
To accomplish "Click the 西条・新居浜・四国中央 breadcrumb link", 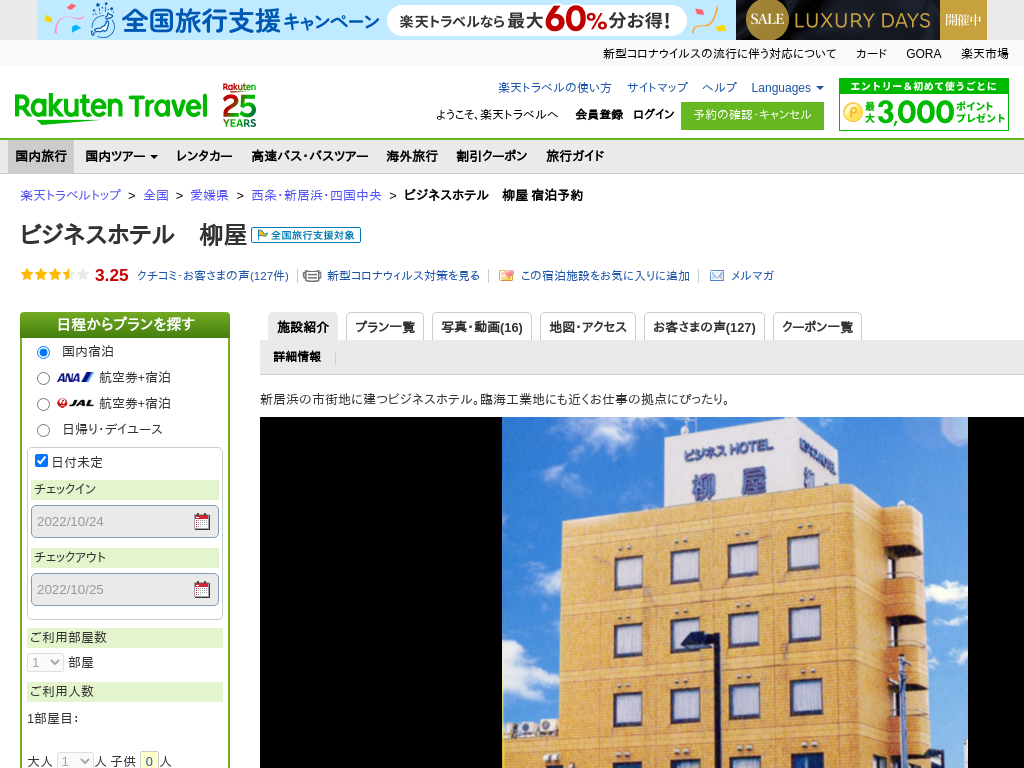I will 316,195.
